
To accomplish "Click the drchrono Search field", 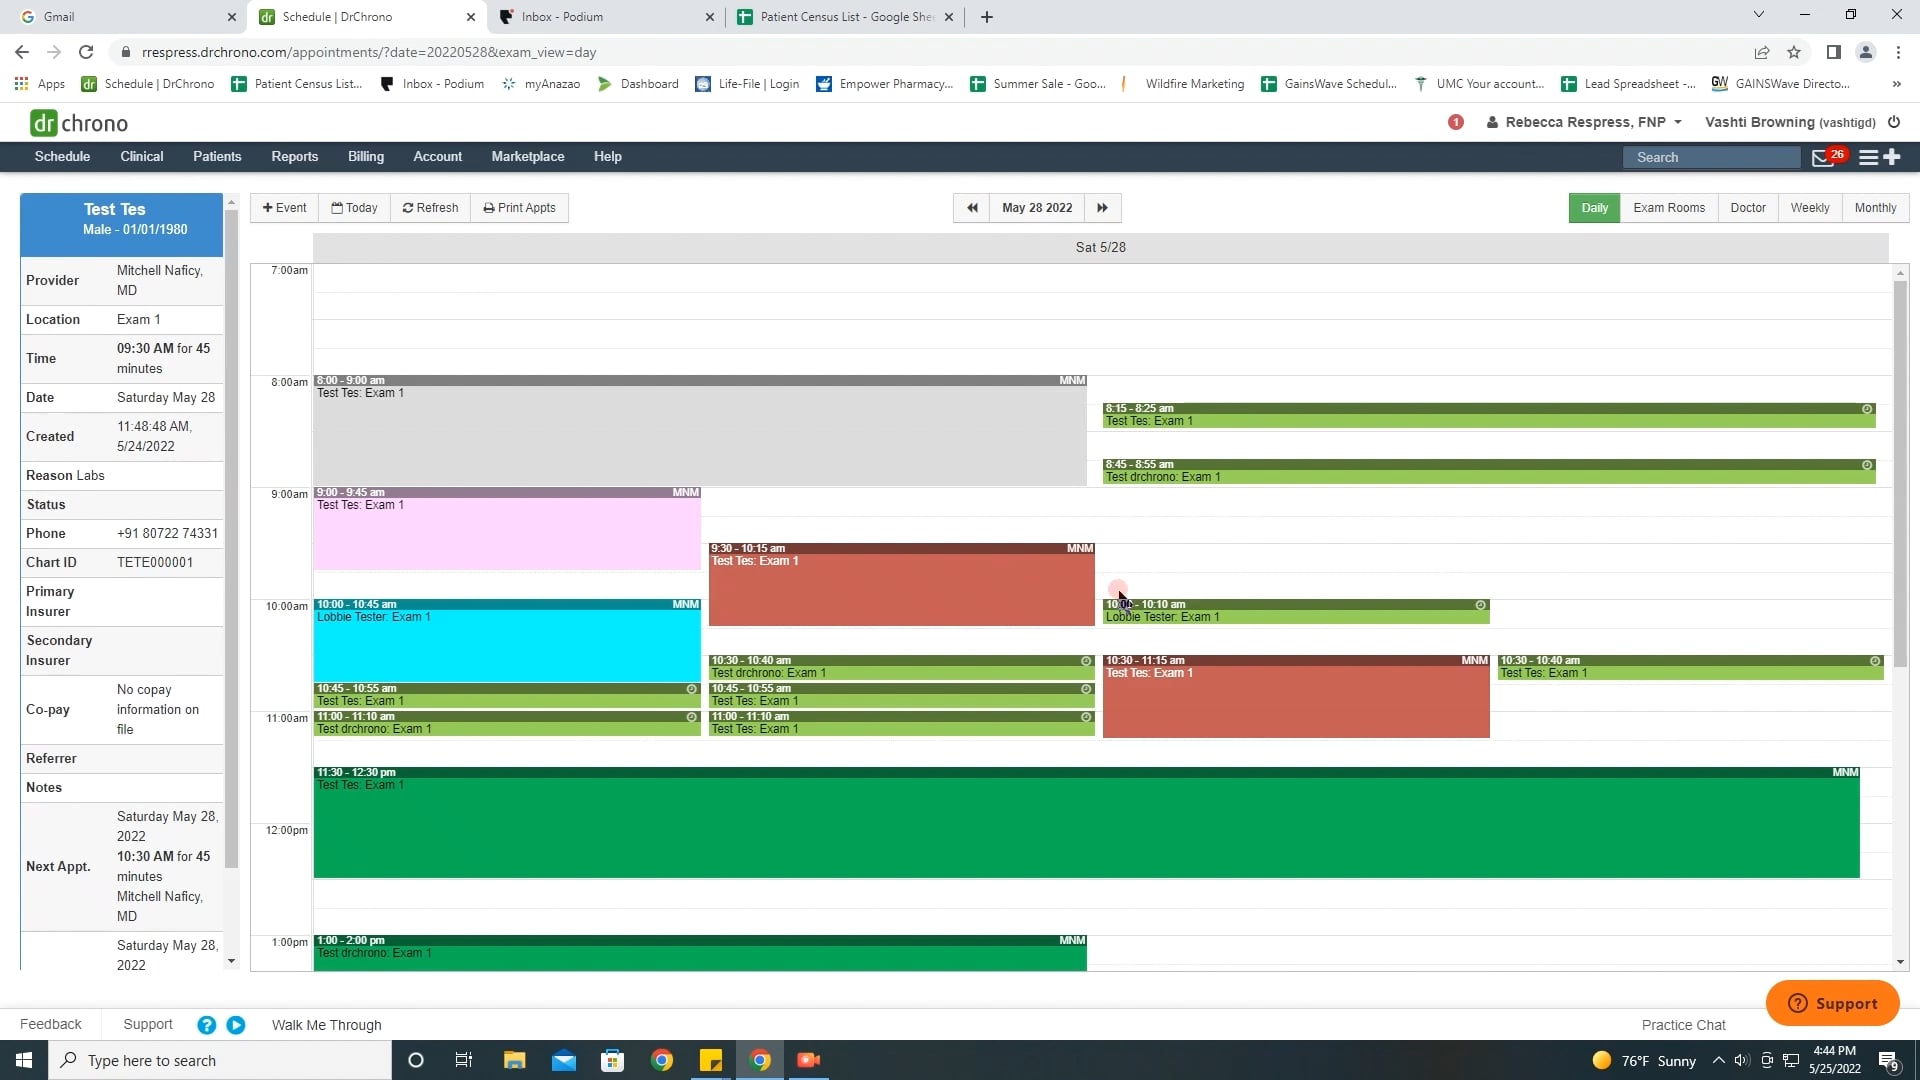I will [x=1712, y=157].
